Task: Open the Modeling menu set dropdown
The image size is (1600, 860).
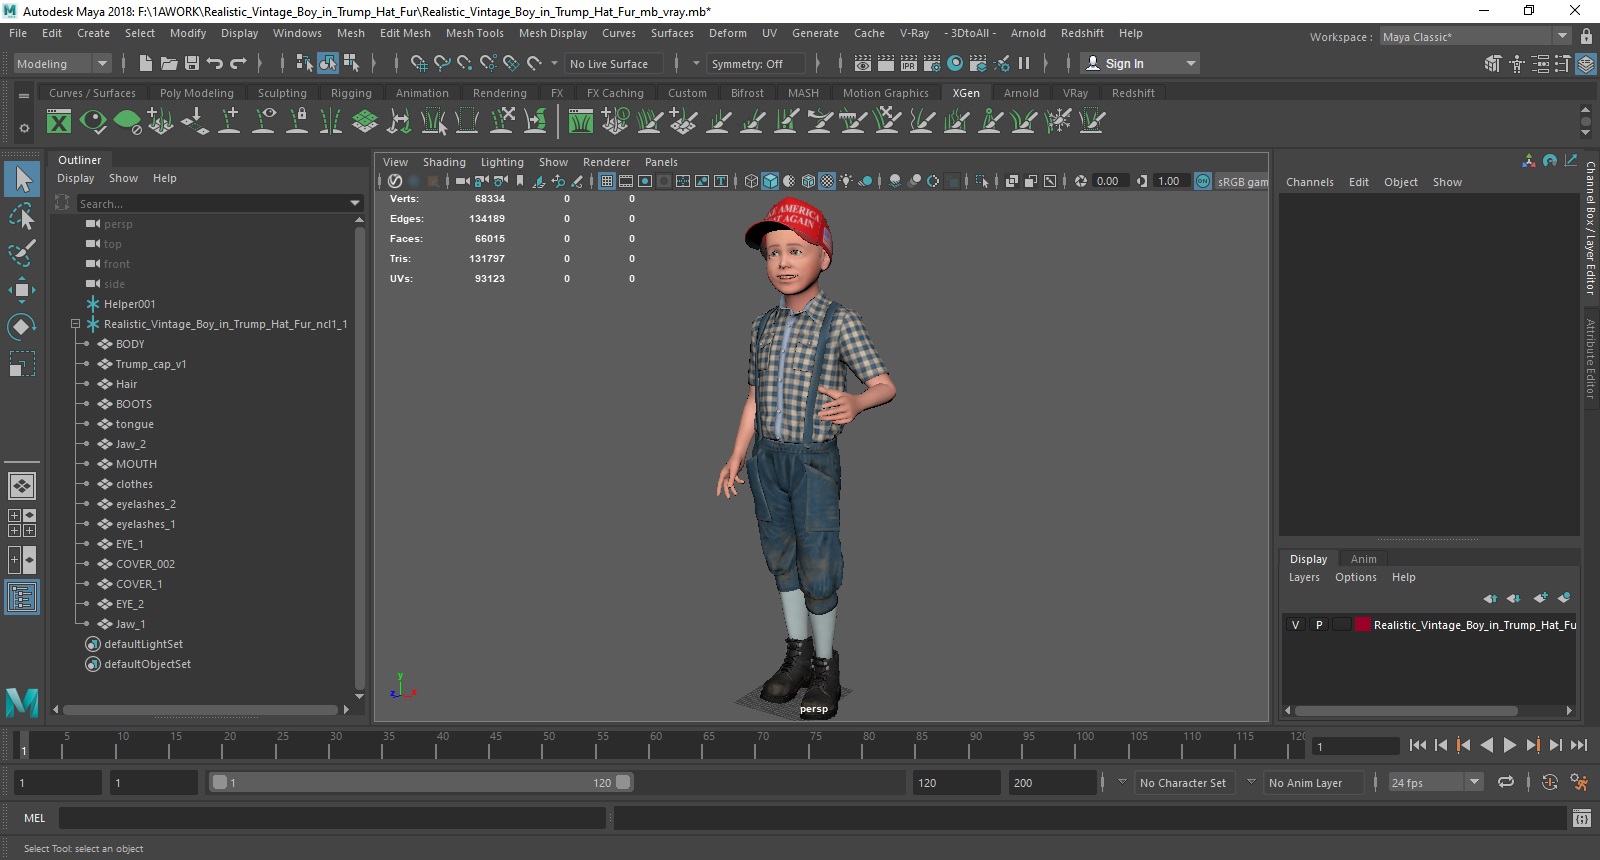Action: pyautogui.click(x=62, y=63)
